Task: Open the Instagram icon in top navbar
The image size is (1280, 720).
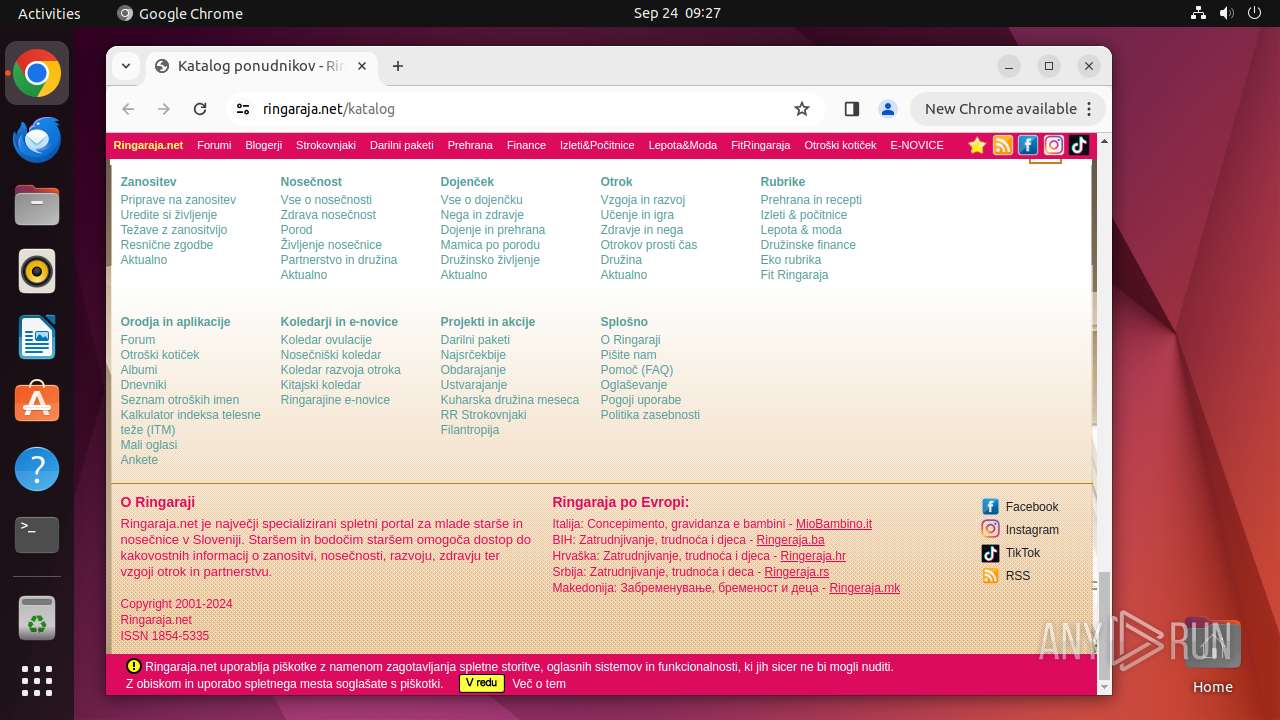Action: click(x=1054, y=146)
